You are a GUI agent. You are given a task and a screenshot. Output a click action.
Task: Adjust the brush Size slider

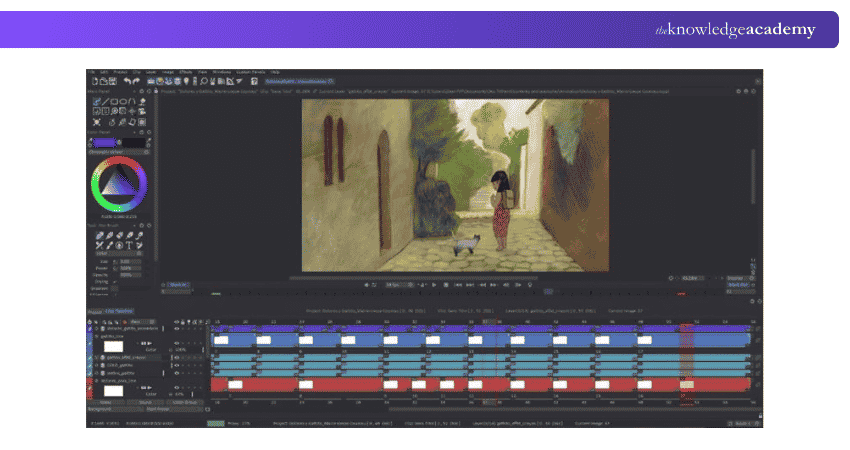[x=130, y=261]
